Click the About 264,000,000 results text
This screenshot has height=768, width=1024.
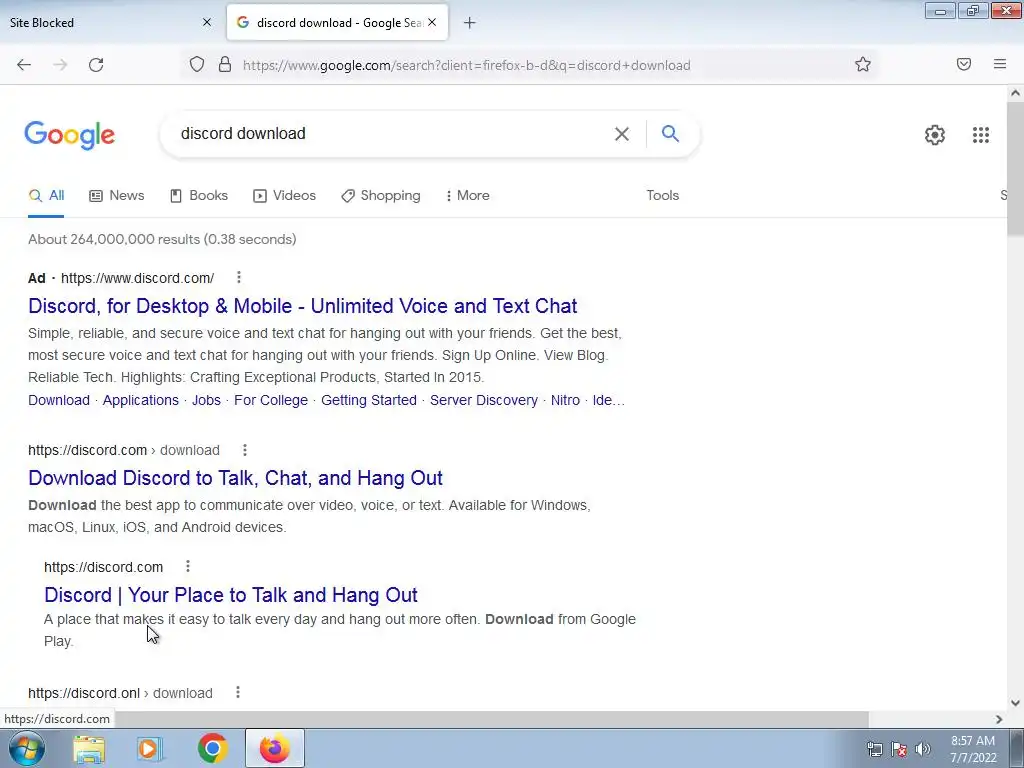click(x=162, y=239)
